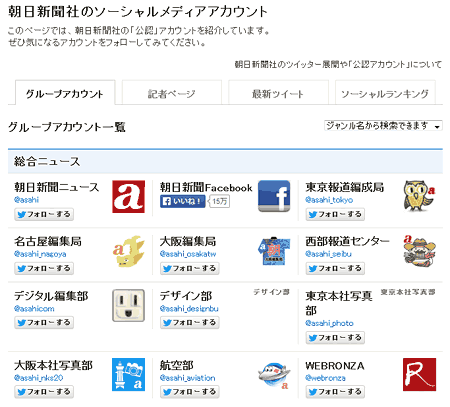Like 朝日新聞Facebook with the いいね! button
The image size is (450, 407).
[x=182, y=201]
